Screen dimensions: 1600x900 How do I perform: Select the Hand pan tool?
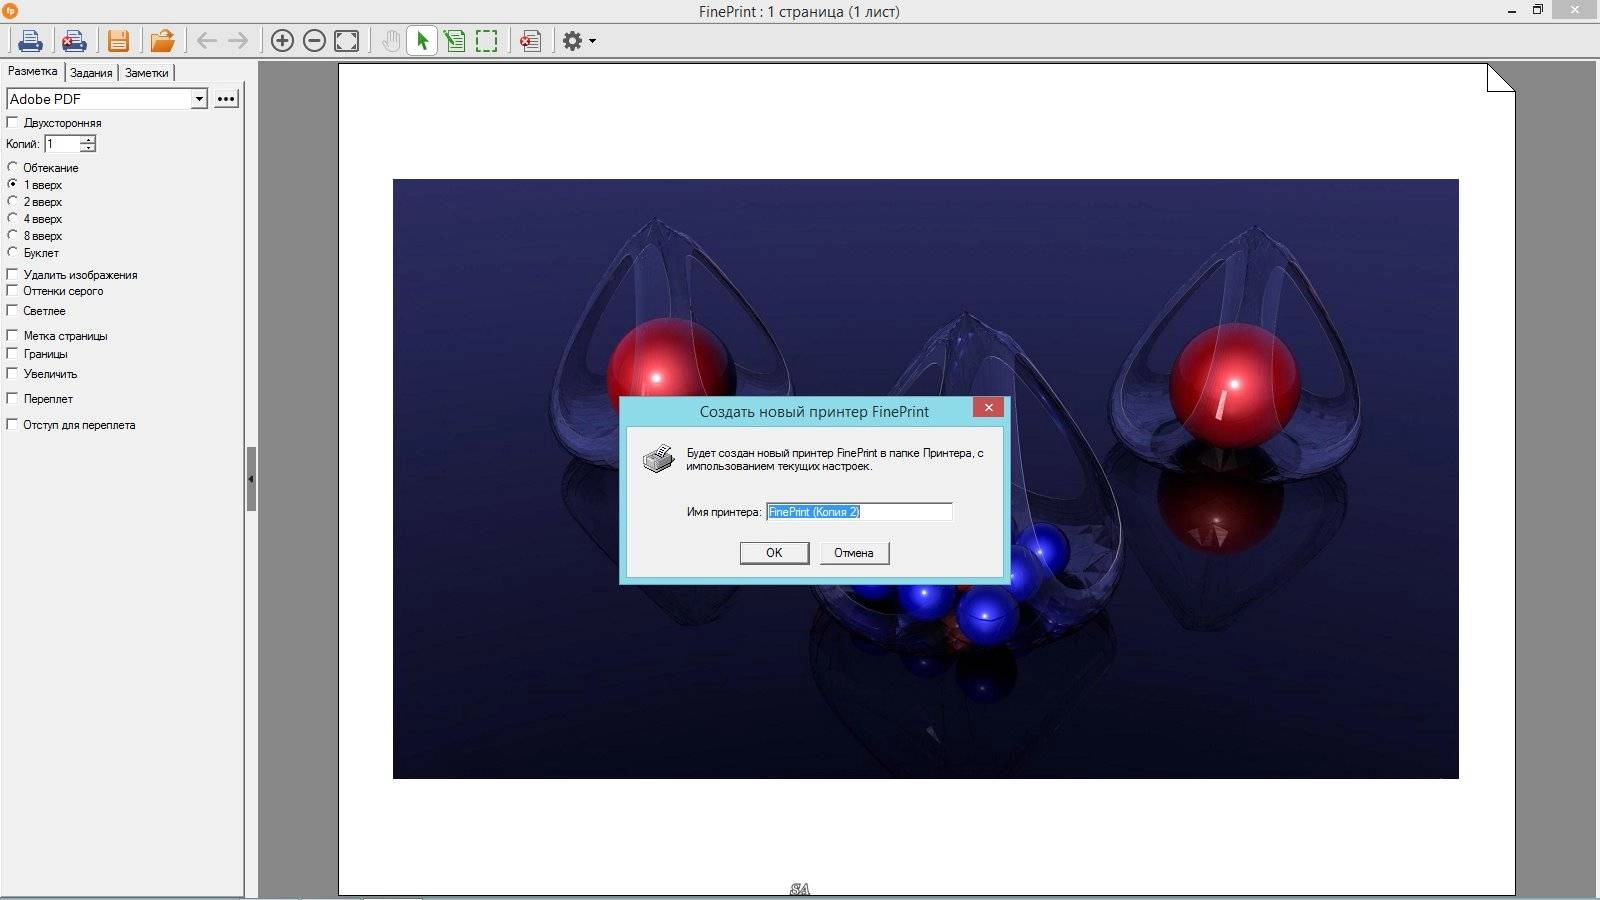391,41
